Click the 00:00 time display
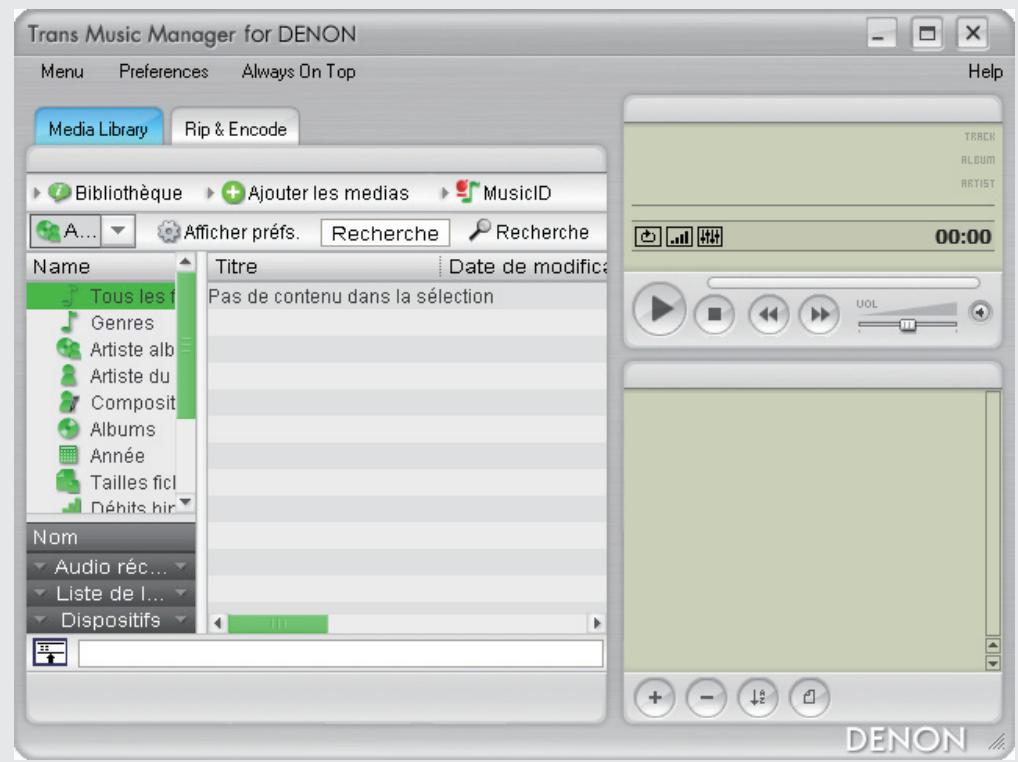Image resolution: width=1018 pixels, height=762 pixels. pyautogui.click(x=963, y=236)
